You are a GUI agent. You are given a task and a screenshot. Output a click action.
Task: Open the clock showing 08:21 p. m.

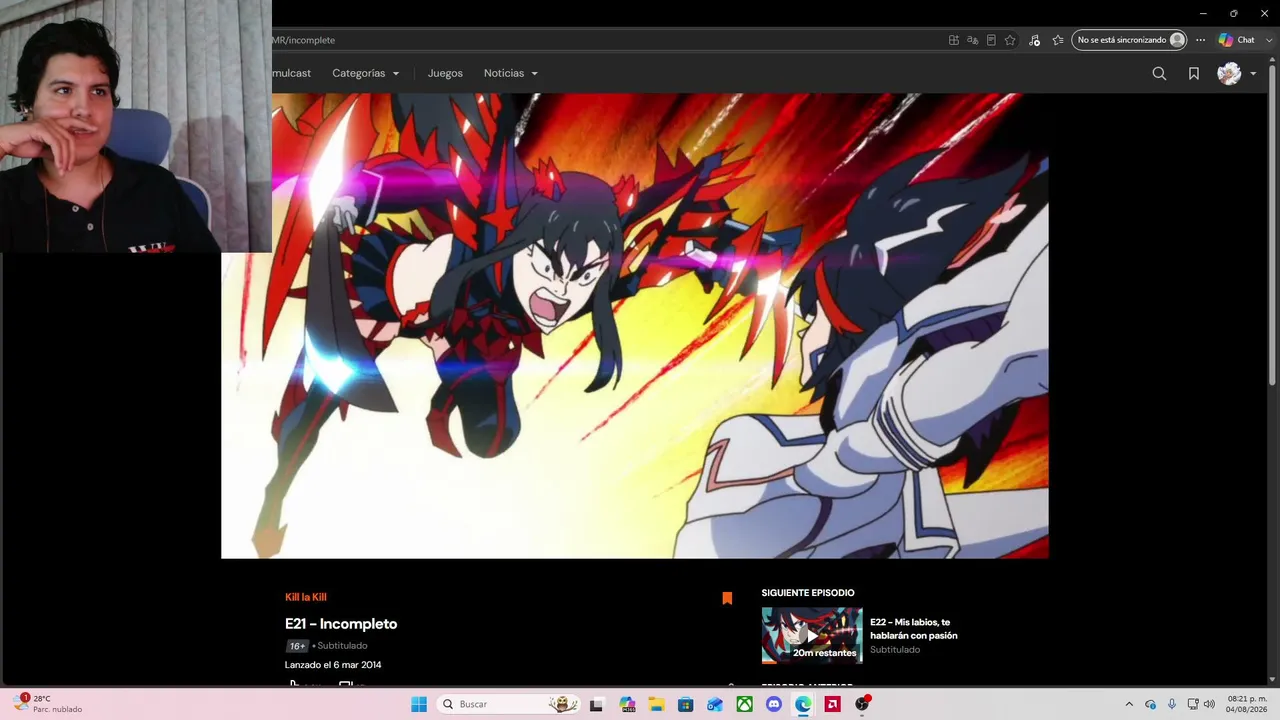coord(1247,704)
